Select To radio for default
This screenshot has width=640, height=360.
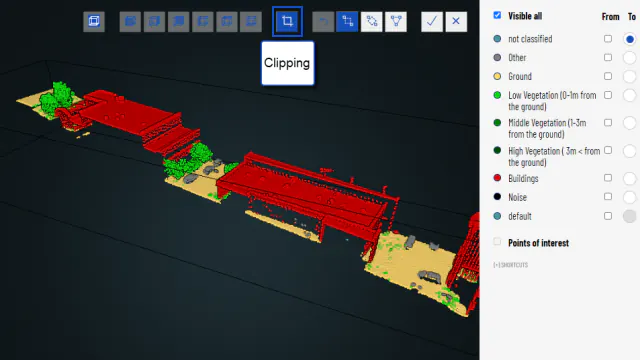(629, 216)
